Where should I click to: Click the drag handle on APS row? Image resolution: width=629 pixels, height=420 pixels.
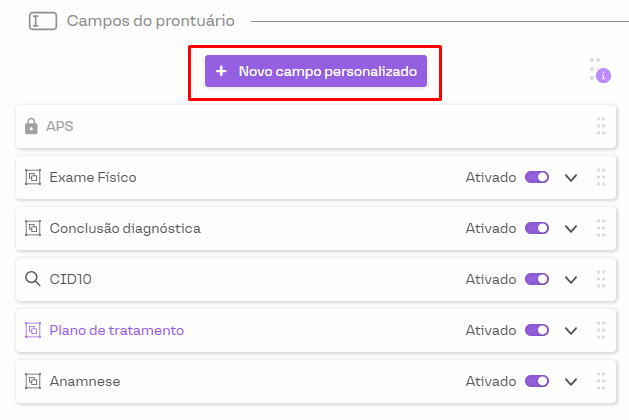click(x=601, y=127)
